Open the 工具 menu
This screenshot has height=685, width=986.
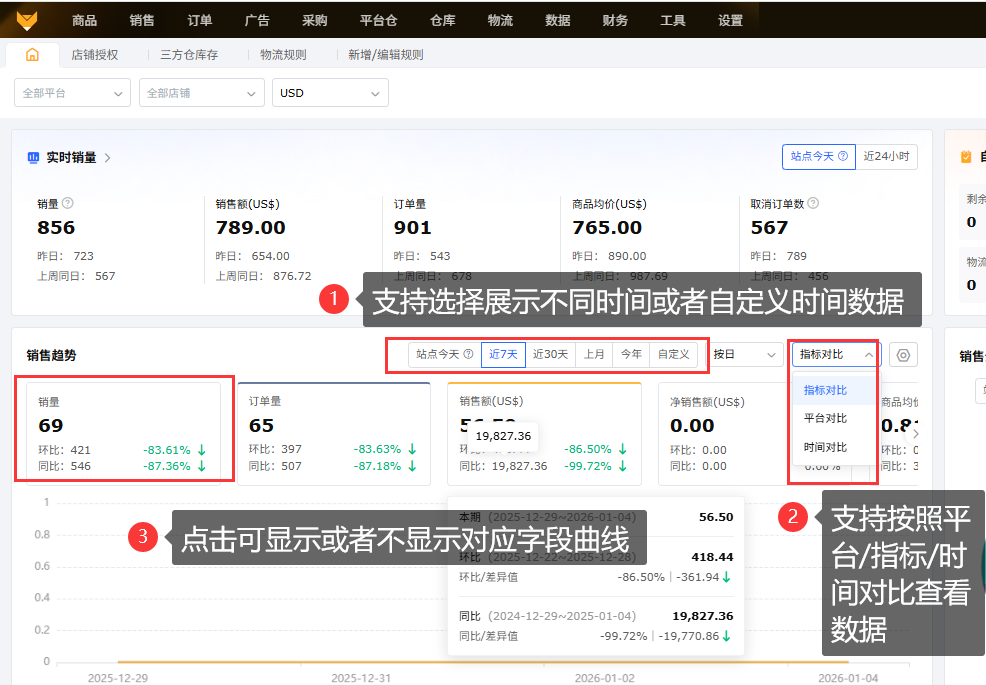click(x=673, y=20)
